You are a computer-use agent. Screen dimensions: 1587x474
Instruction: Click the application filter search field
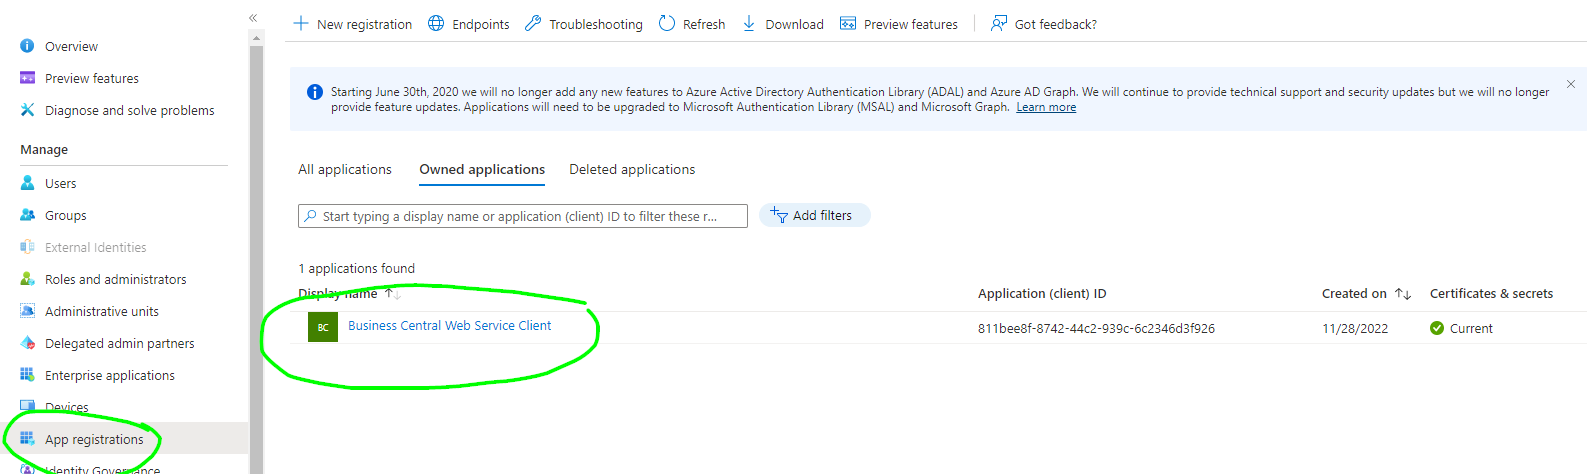pos(523,216)
